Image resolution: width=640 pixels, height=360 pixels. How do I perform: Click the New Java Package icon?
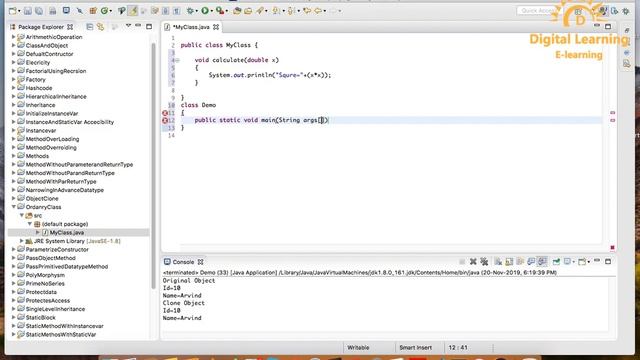click(x=93, y=11)
